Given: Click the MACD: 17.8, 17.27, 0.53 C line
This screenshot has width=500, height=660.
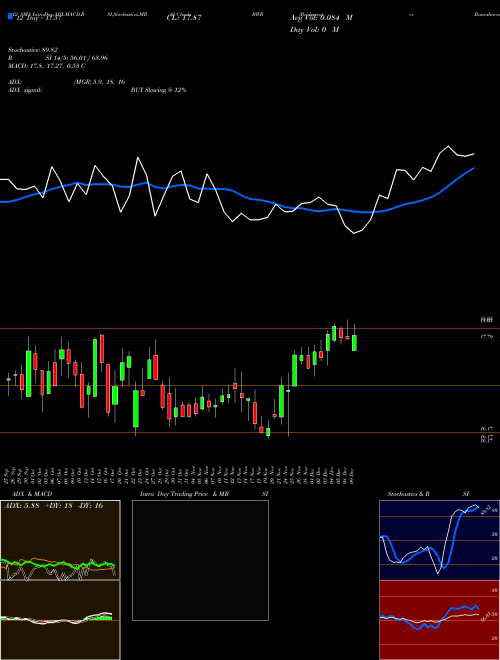Looking at the screenshot, I should click(46, 66).
